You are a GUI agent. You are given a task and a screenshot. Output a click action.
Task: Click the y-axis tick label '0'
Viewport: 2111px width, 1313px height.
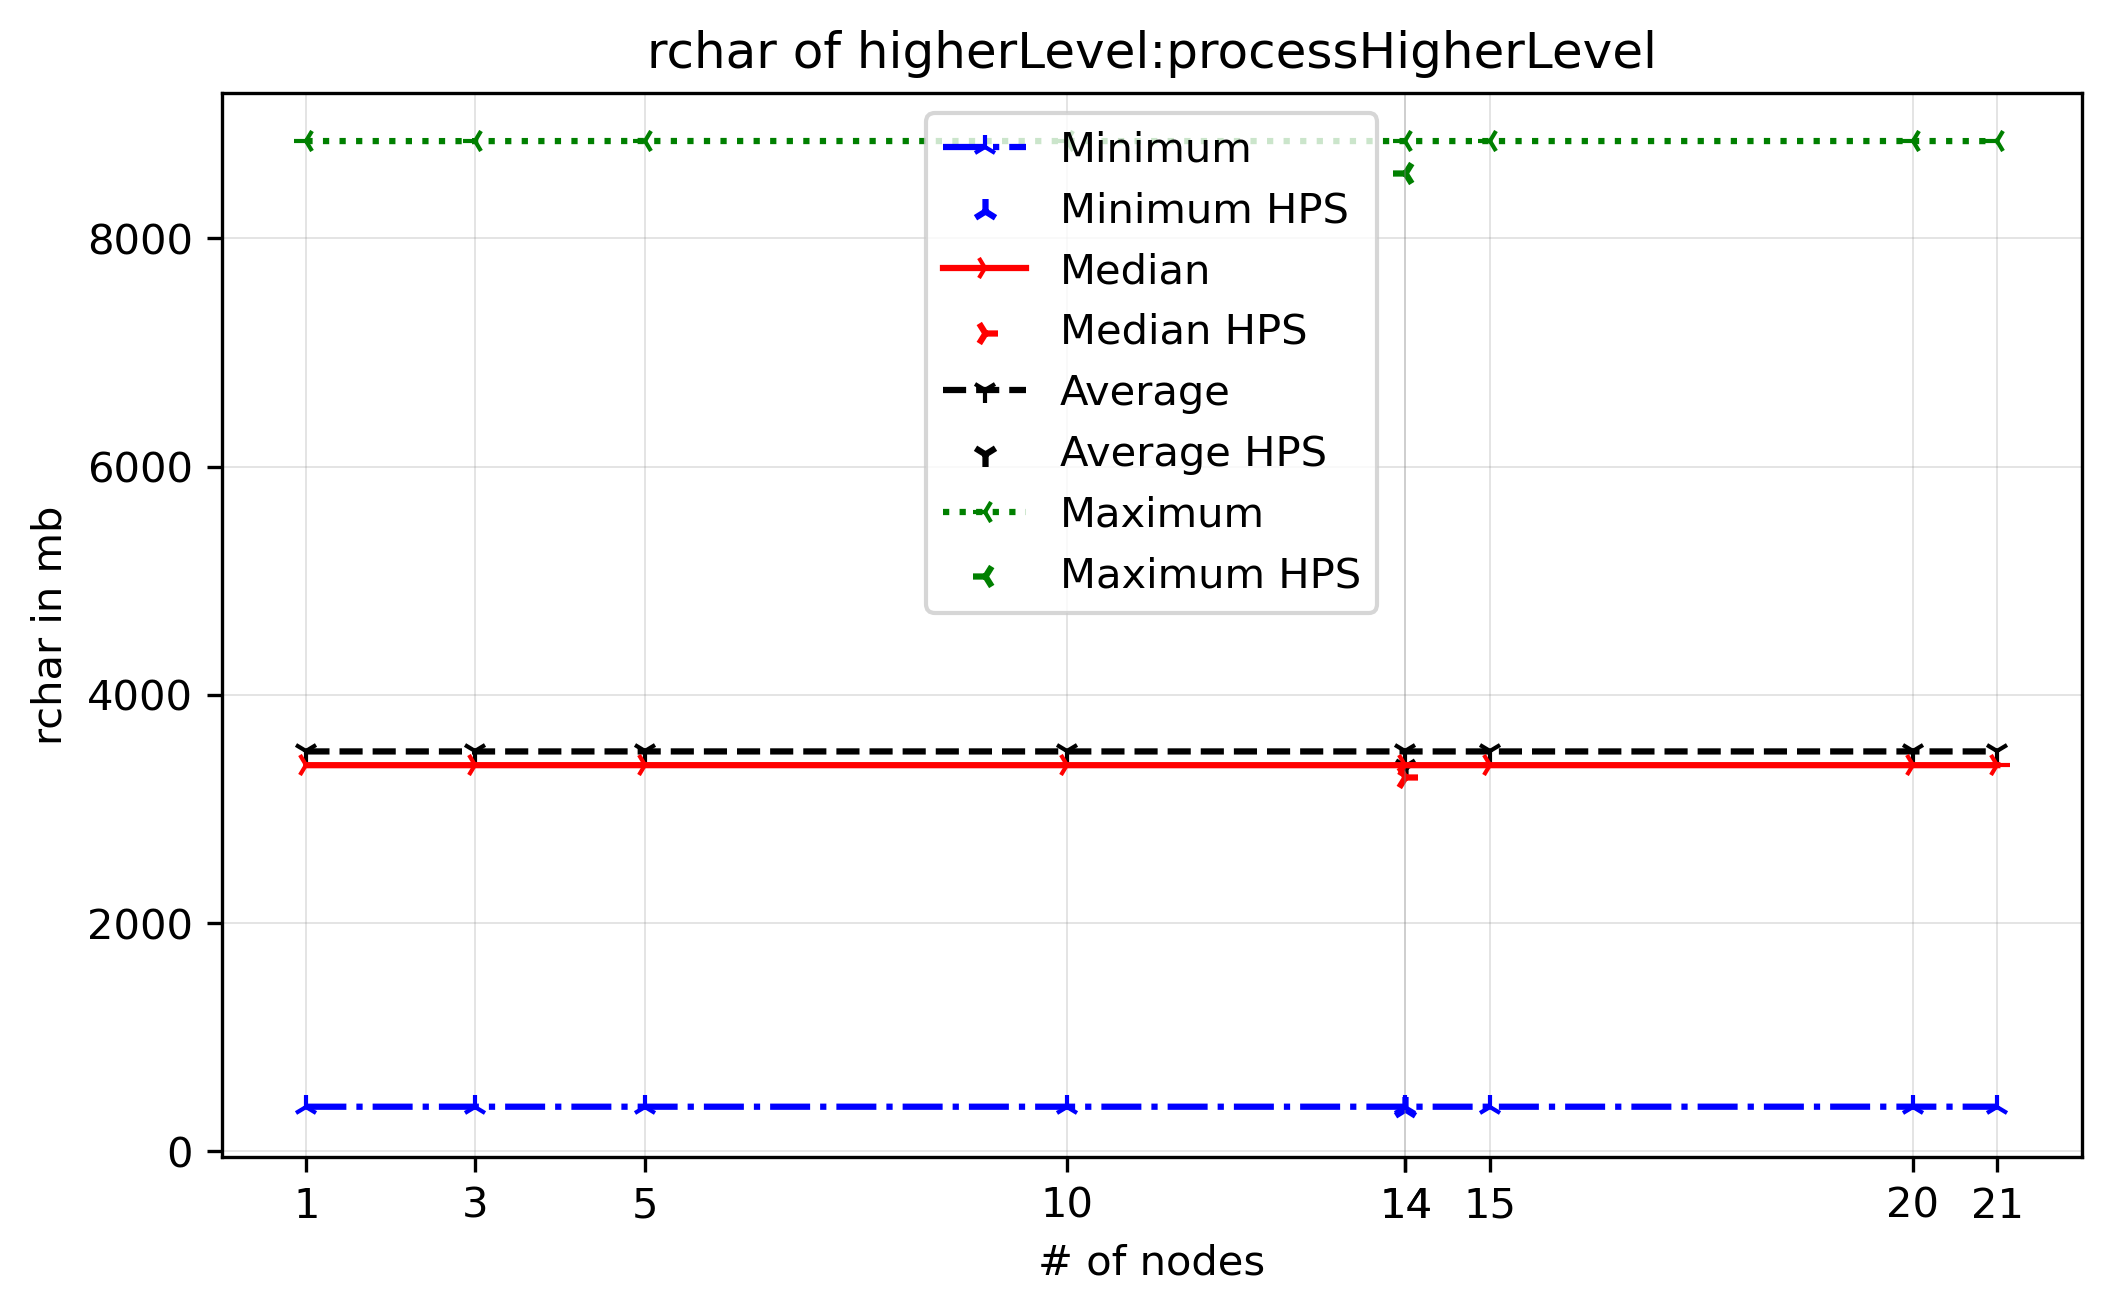coord(180,1153)
